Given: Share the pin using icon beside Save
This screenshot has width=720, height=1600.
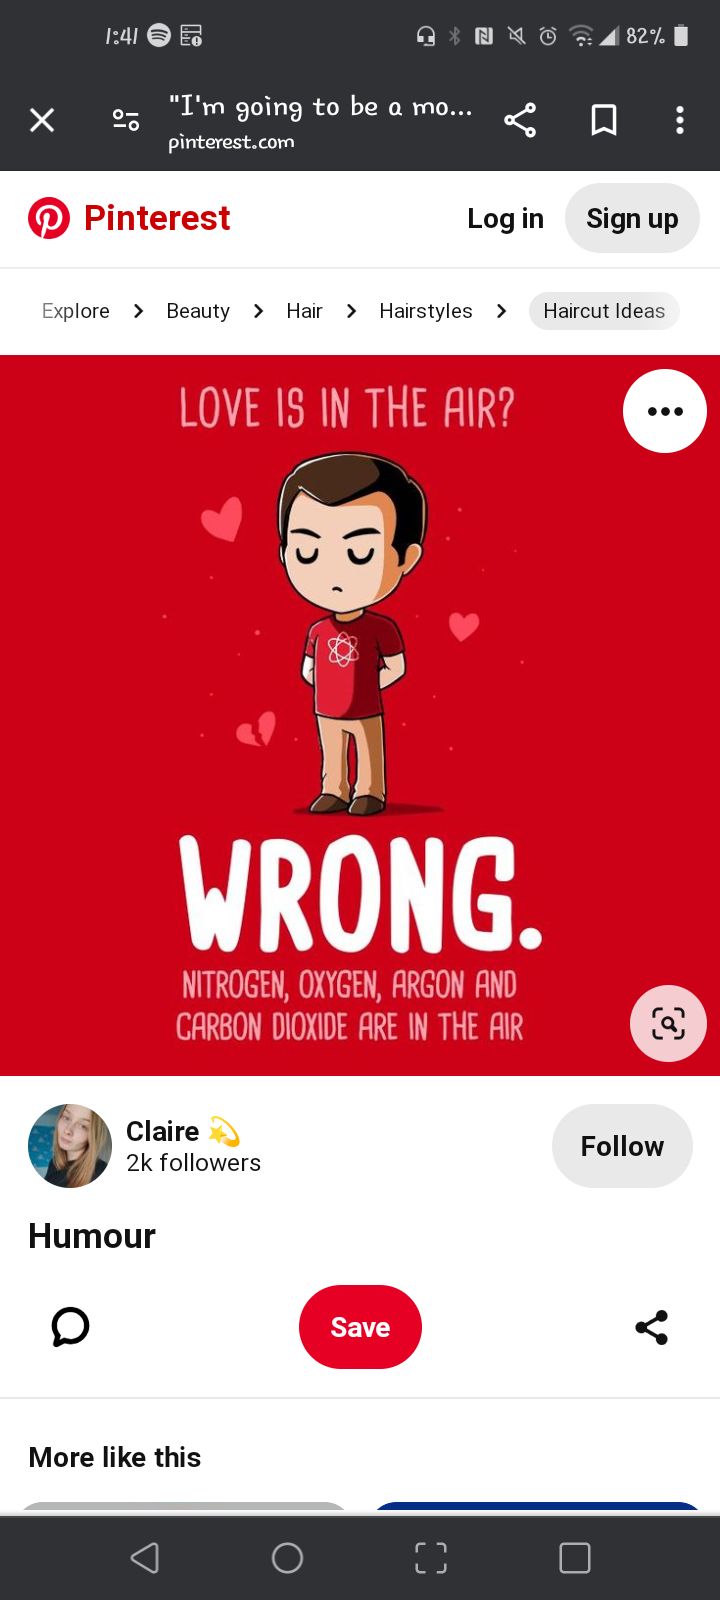Looking at the screenshot, I should pos(652,1327).
